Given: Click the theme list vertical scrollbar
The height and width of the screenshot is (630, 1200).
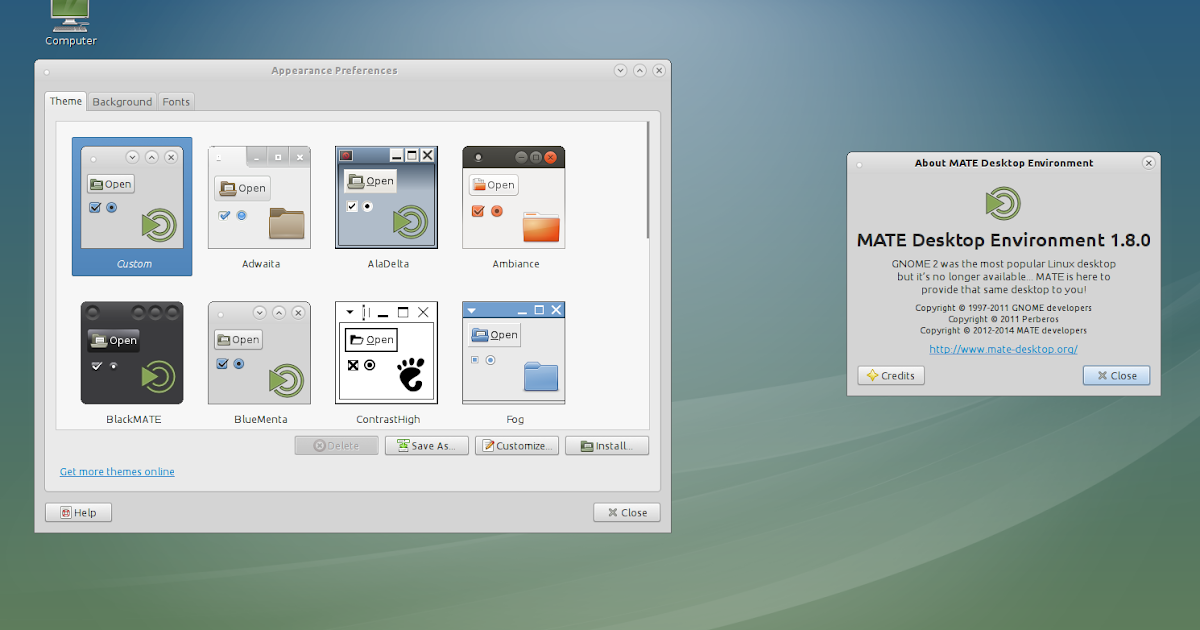Looking at the screenshot, I should (x=647, y=180).
